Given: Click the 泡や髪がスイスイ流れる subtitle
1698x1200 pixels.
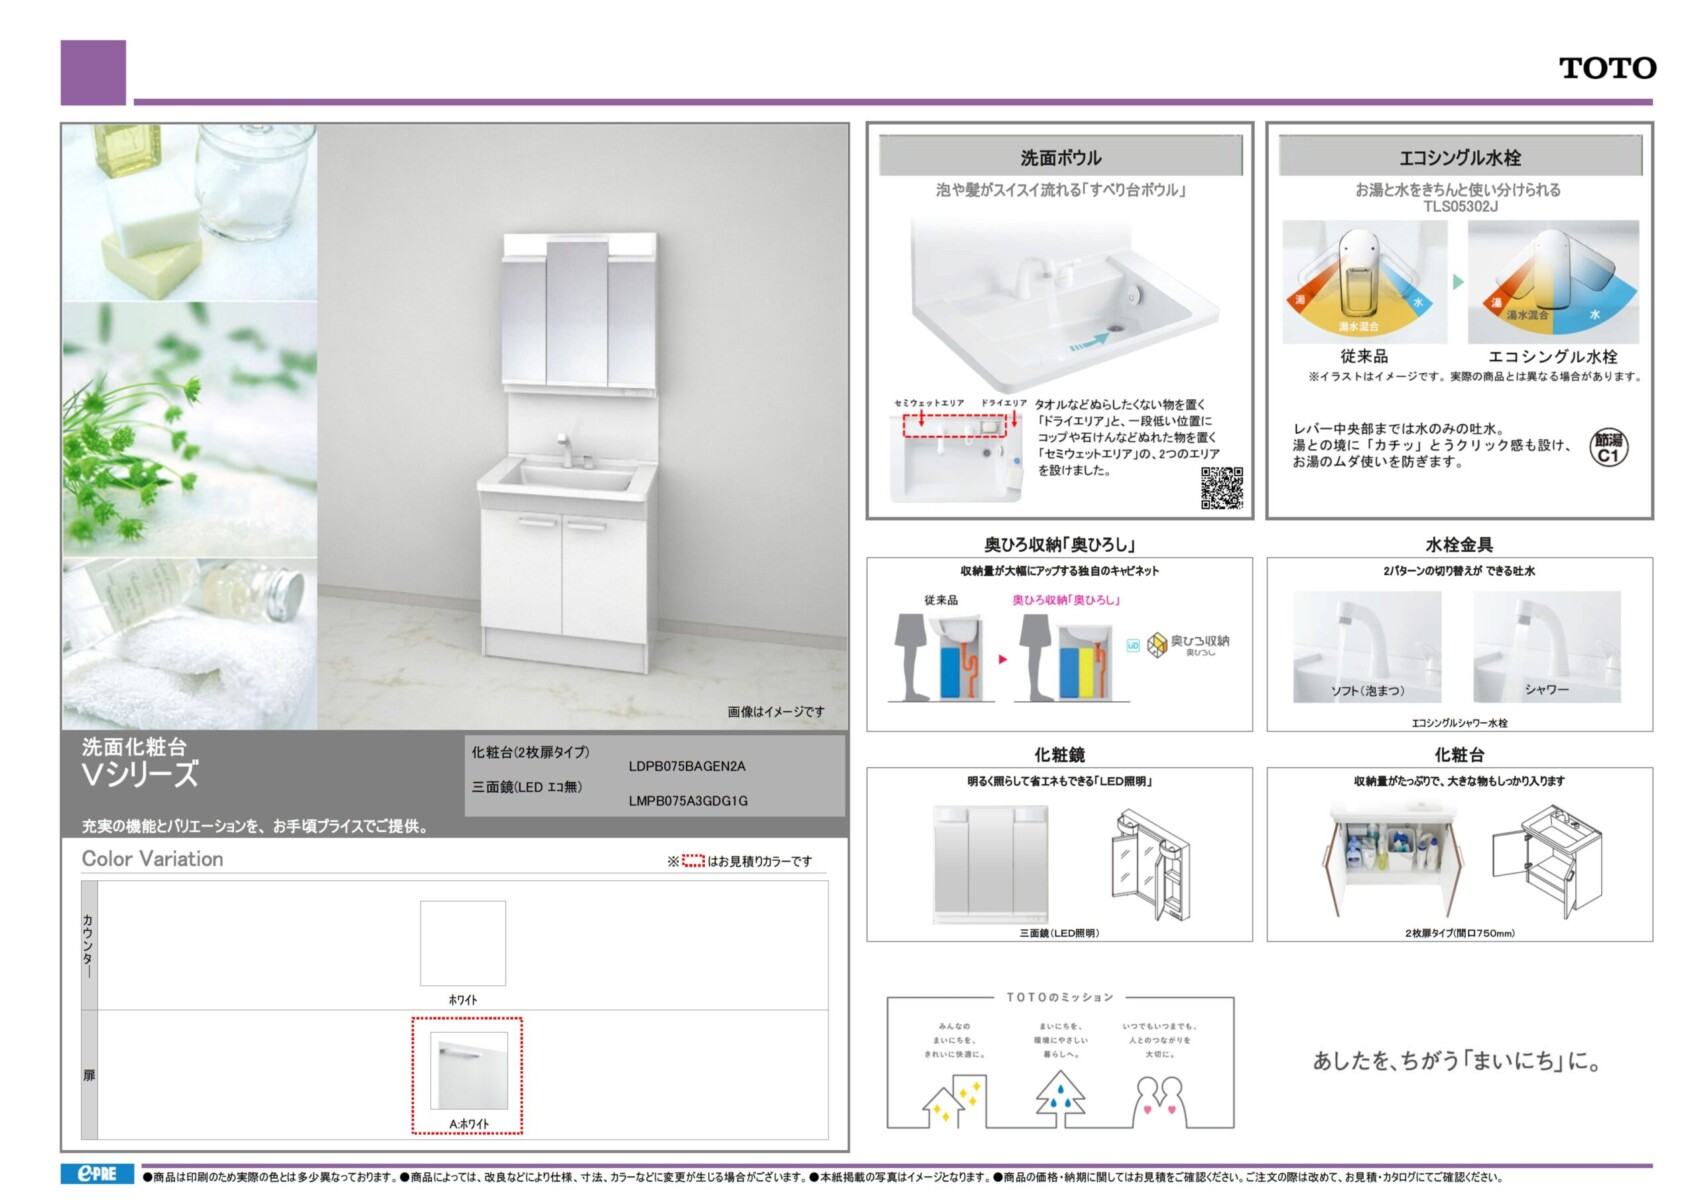Looking at the screenshot, I should [x=1060, y=190].
